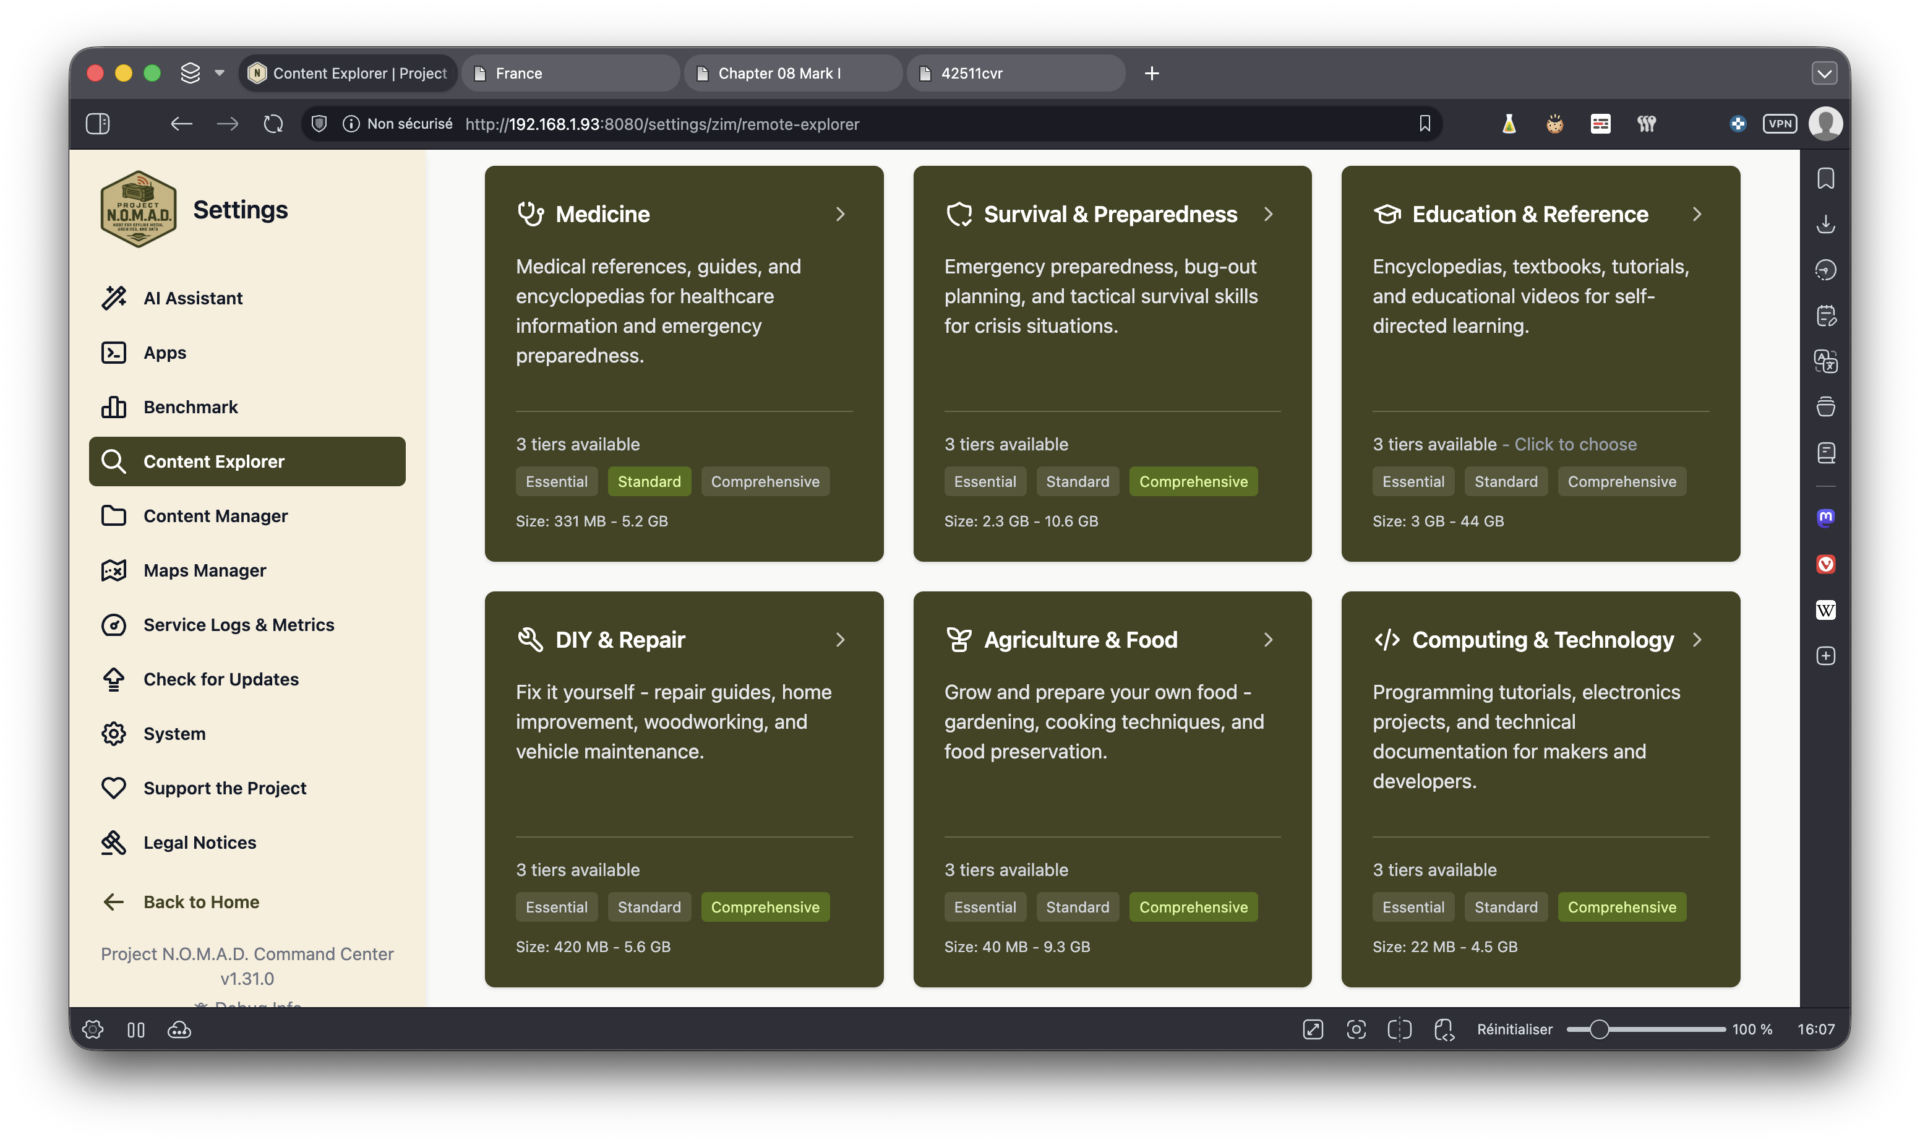Viewport: 1920px width, 1142px height.
Task: Click the page zoom slider handle
Action: coord(1598,1029)
